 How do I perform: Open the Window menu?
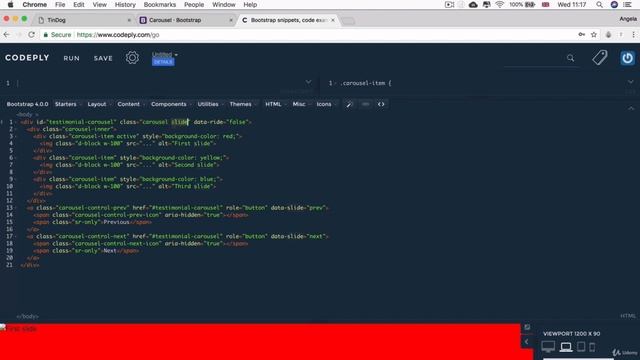tap(224, 4)
